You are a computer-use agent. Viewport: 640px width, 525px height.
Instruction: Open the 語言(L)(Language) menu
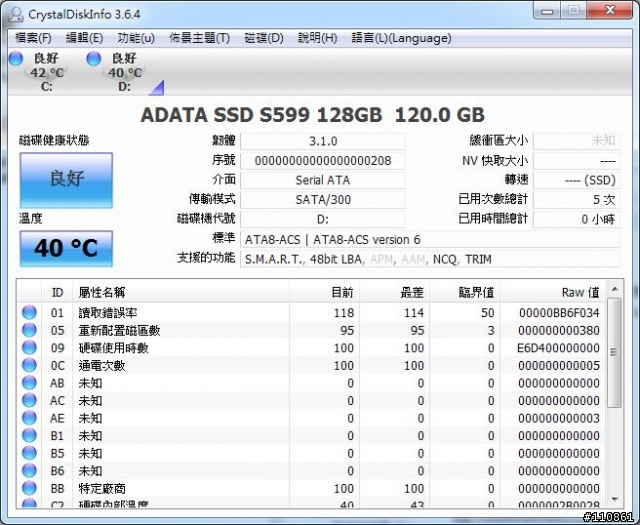click(x=401, y=38)
